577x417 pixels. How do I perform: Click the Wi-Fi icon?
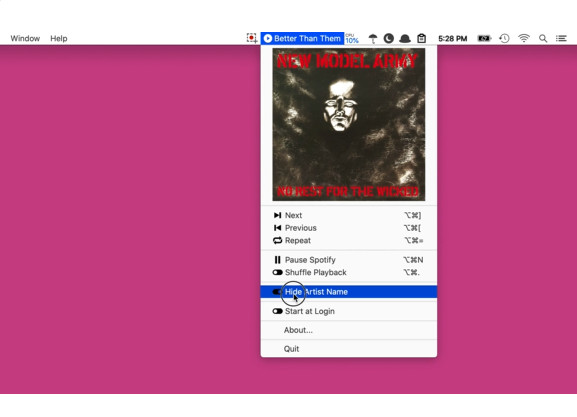(524, 38)
